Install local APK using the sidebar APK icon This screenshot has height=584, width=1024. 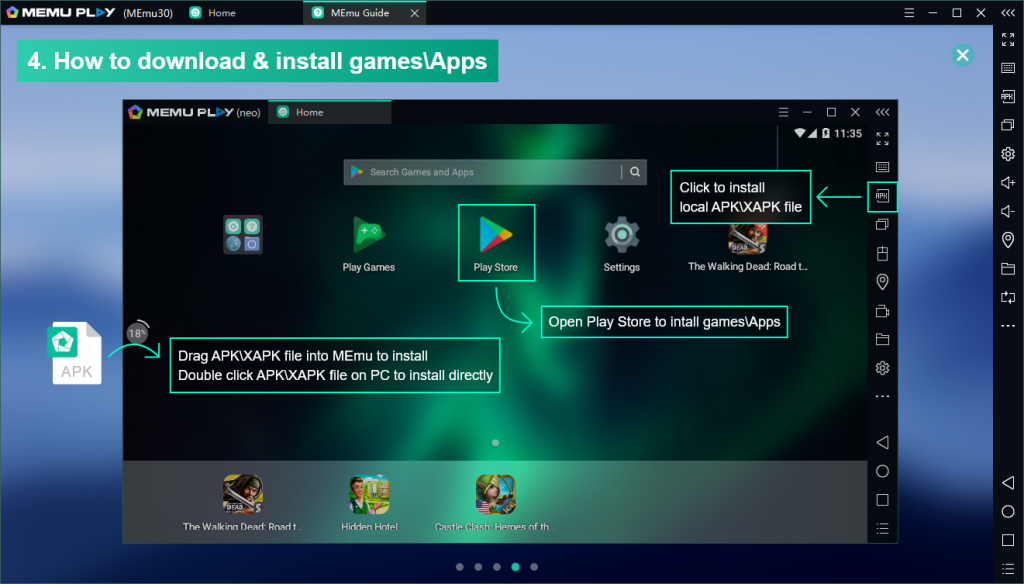point(1008,97)
